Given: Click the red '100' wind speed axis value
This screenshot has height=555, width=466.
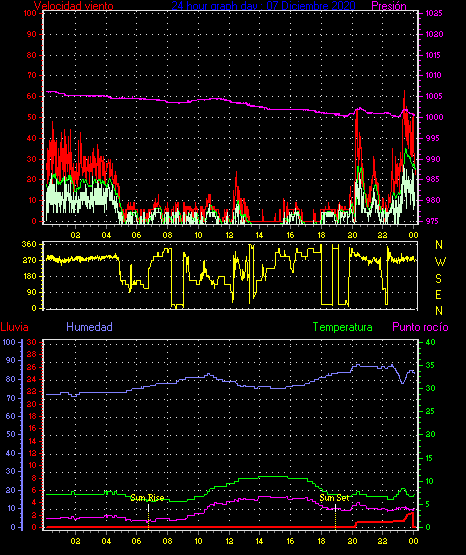Looking at the screenshot, I should pos(30,13).
